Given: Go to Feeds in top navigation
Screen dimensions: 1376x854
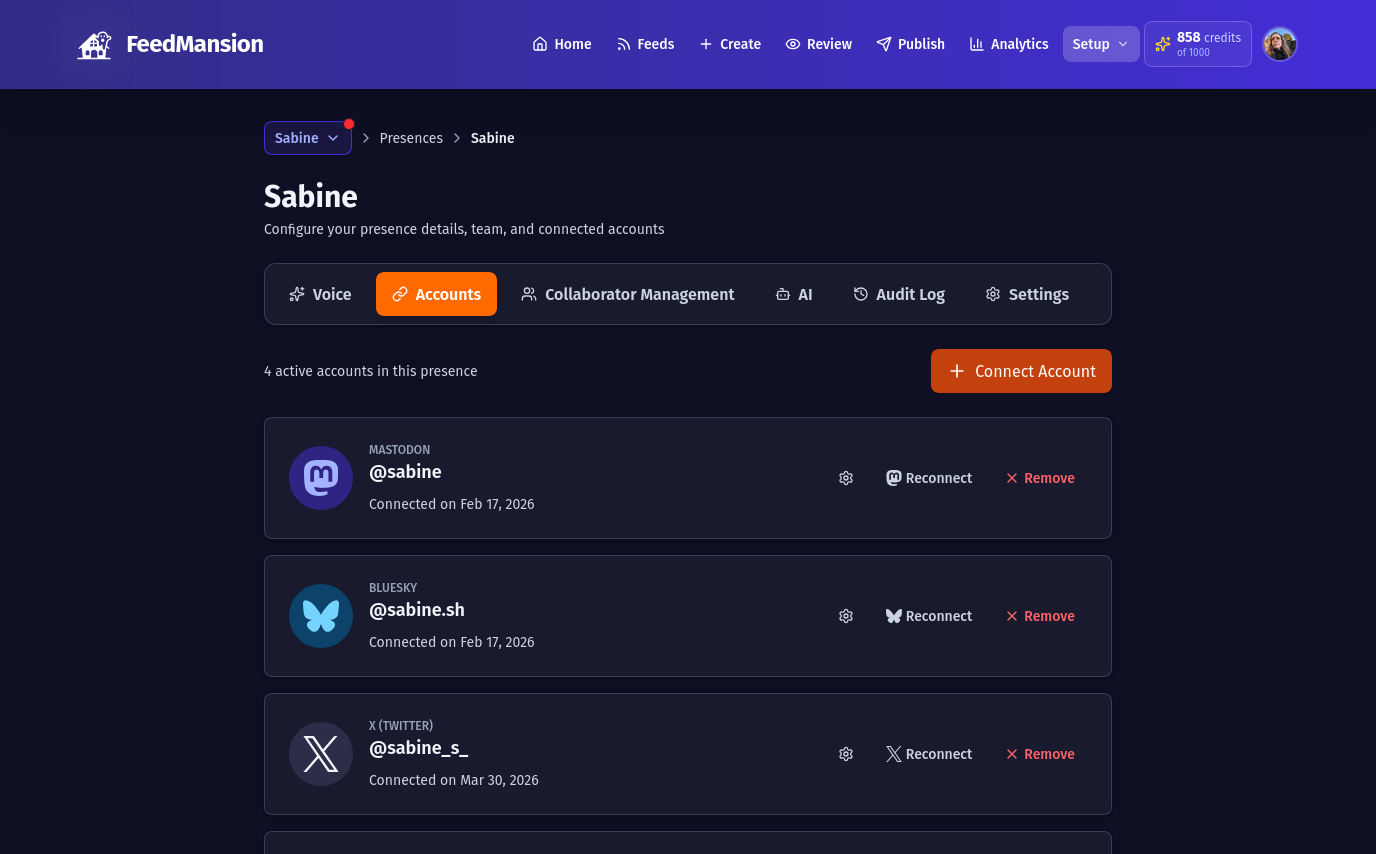Looking at the screenshot, I should click(x=645, y=44).
